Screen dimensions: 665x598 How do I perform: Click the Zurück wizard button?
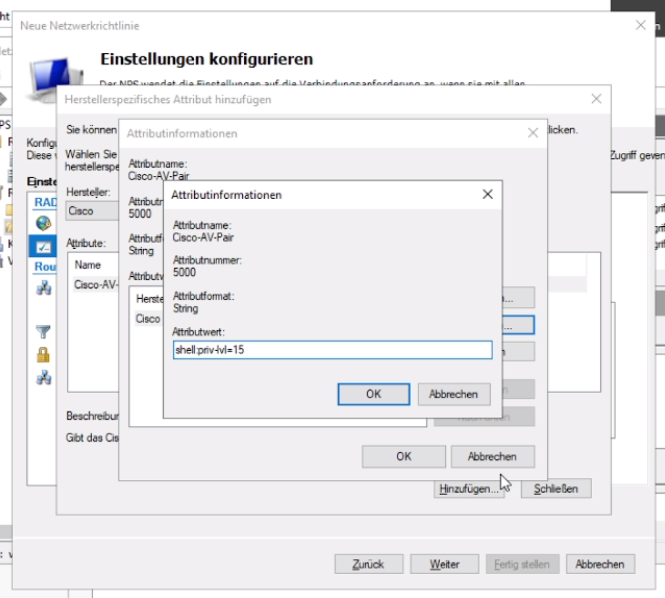[369, 564]
